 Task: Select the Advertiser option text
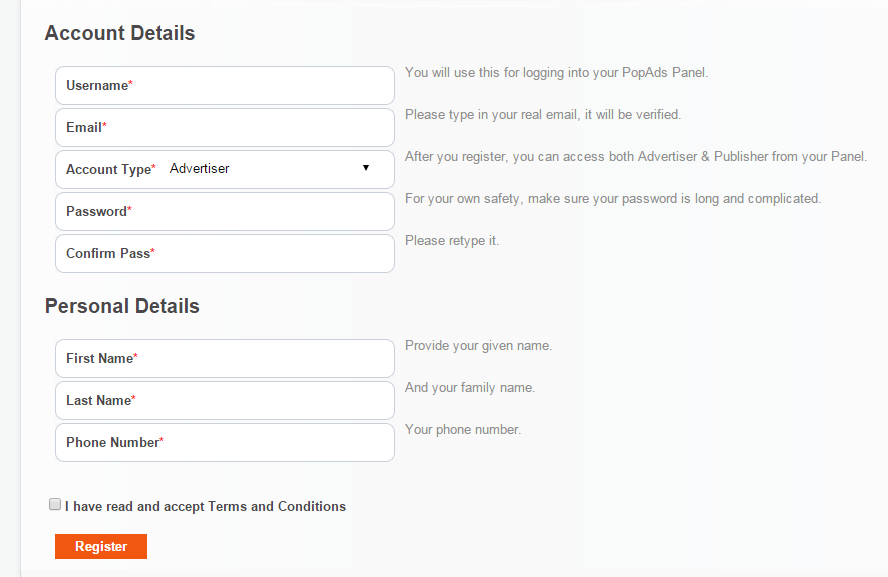[x=200, y=169]
